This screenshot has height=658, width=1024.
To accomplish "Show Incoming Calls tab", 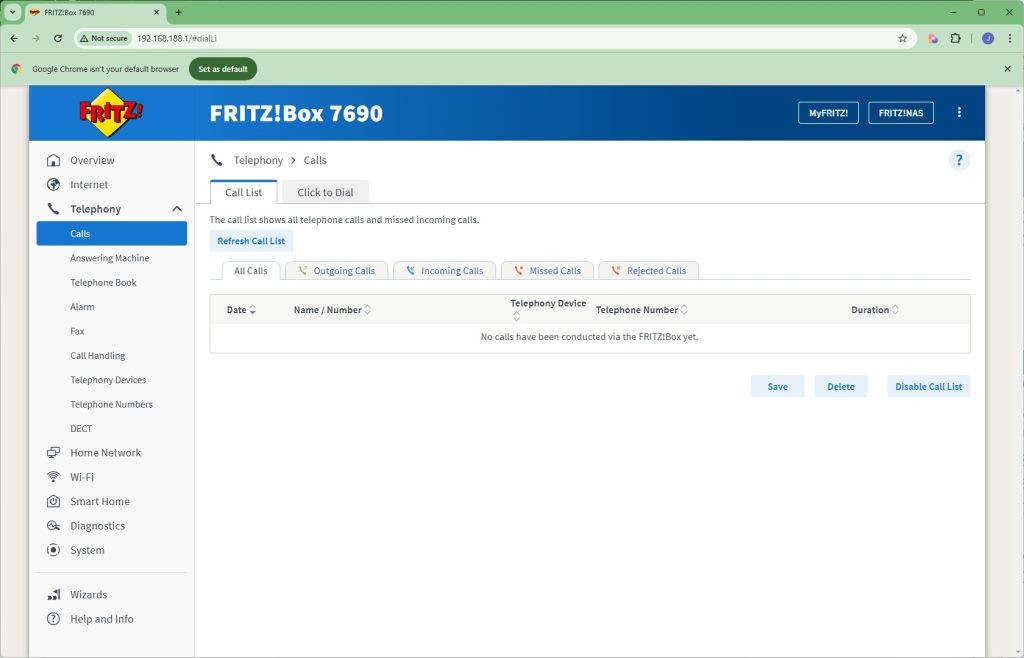I will point(445,271).
